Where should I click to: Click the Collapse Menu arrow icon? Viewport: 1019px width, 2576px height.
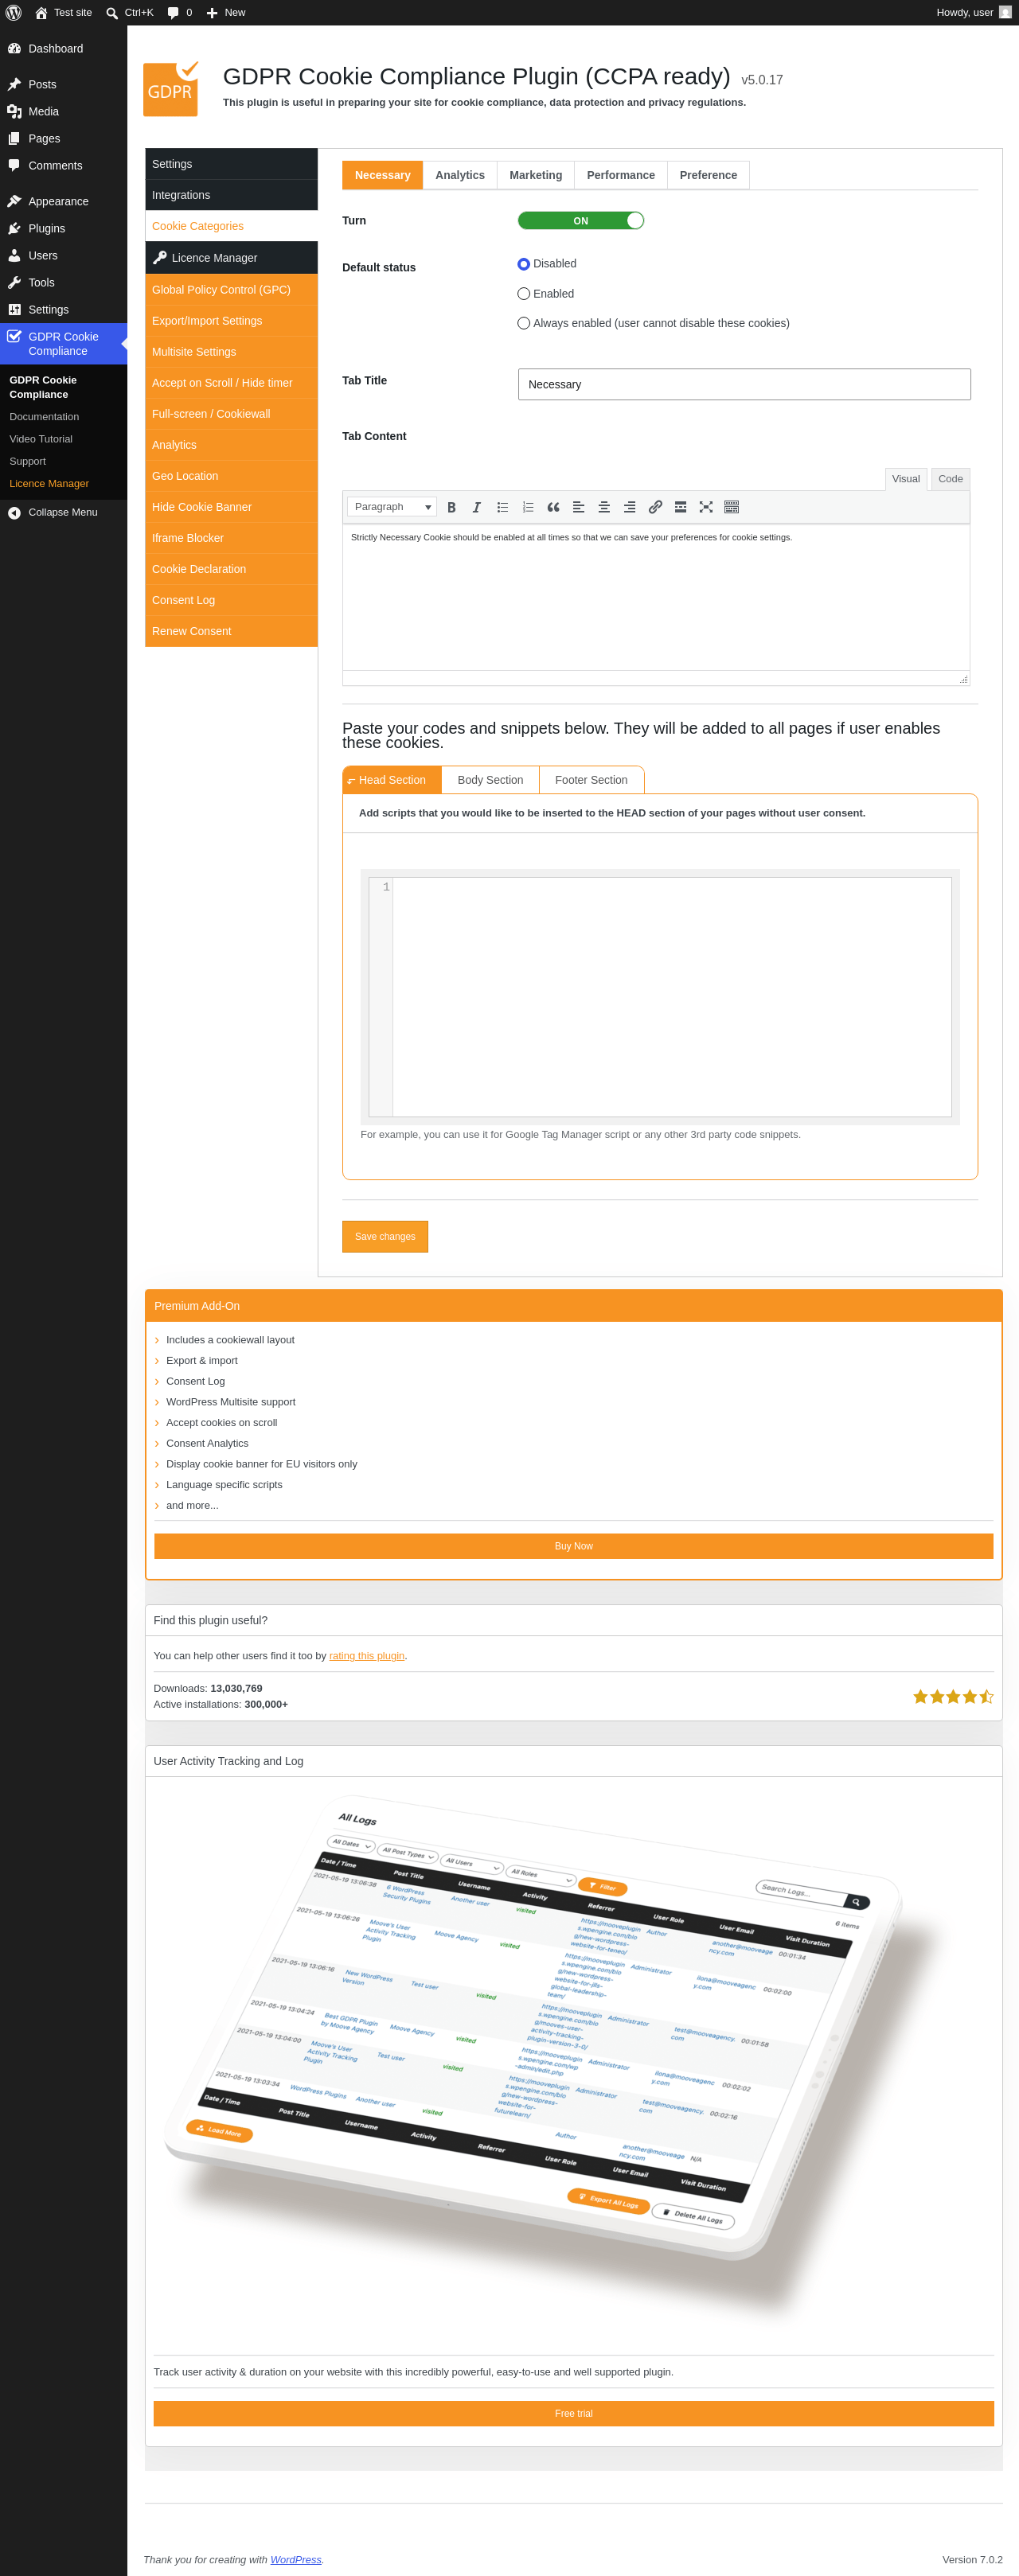pyautogui.click(x=14, y=513)
